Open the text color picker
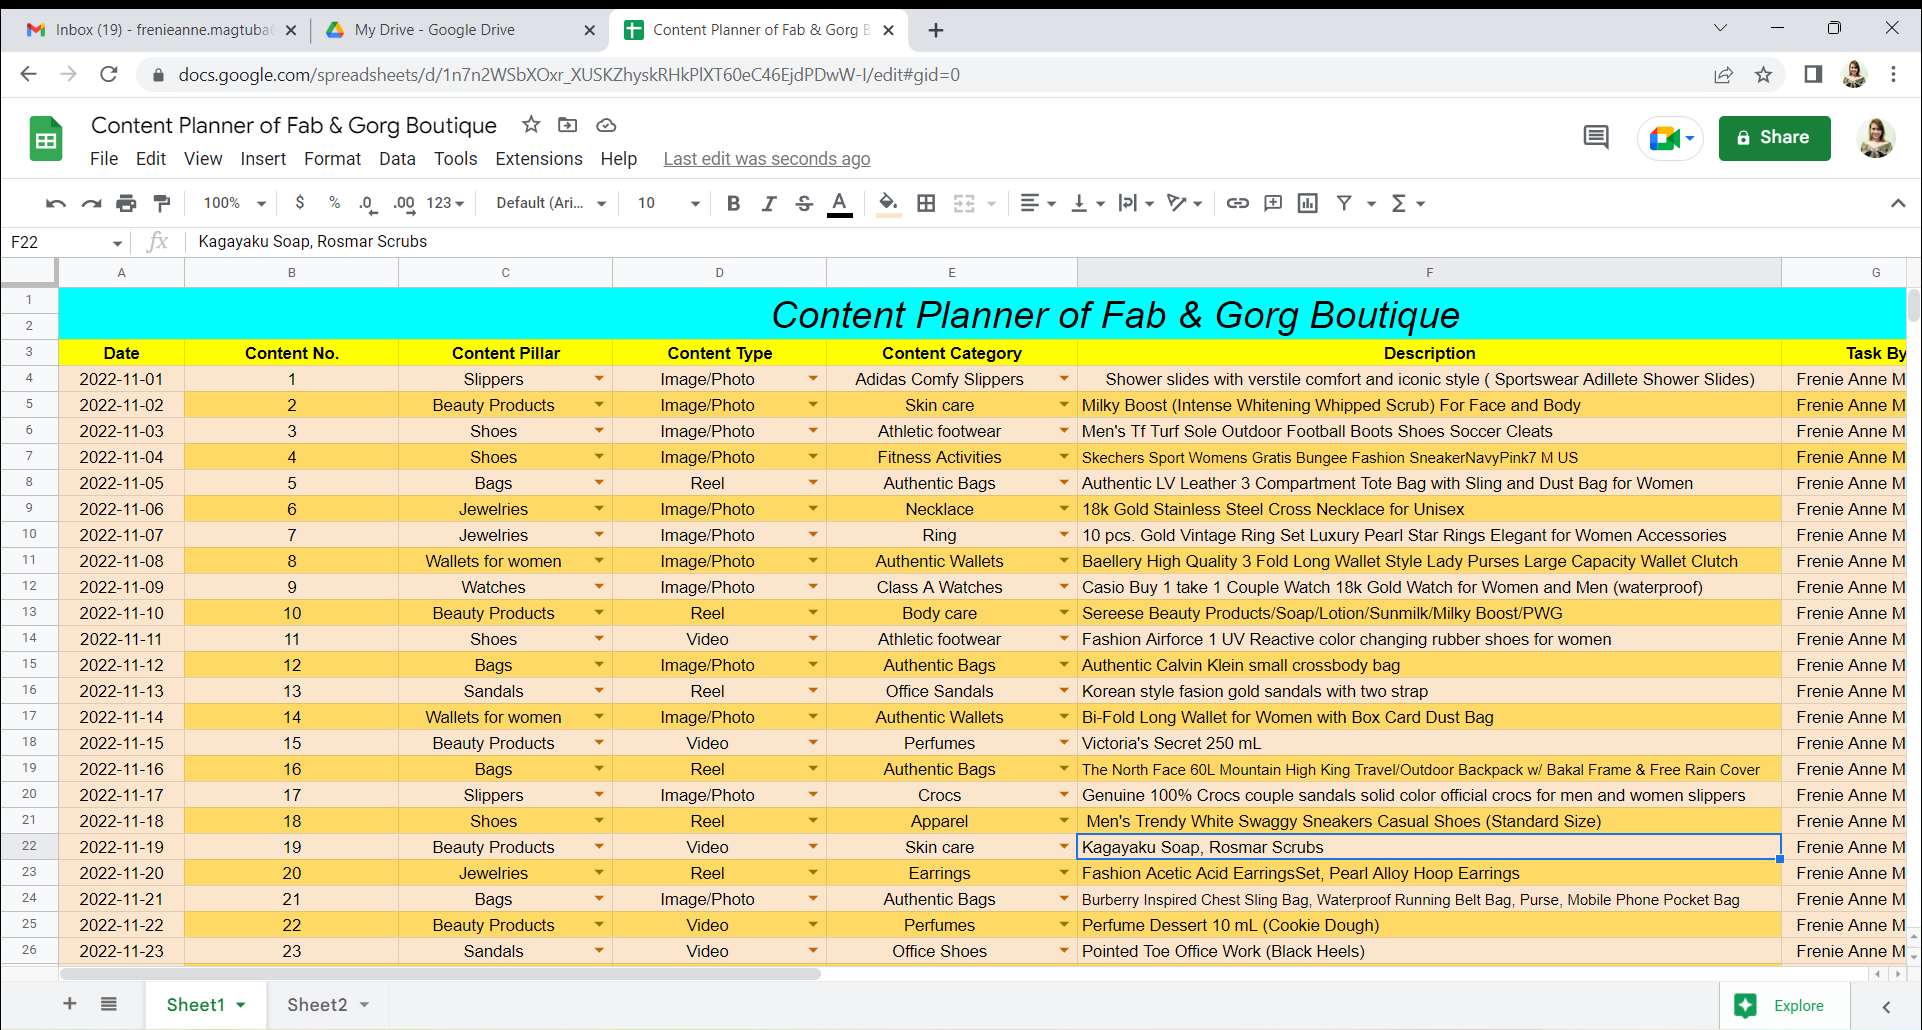Viewport: 1922px width, 1030px height. click(x=840, y=203)
